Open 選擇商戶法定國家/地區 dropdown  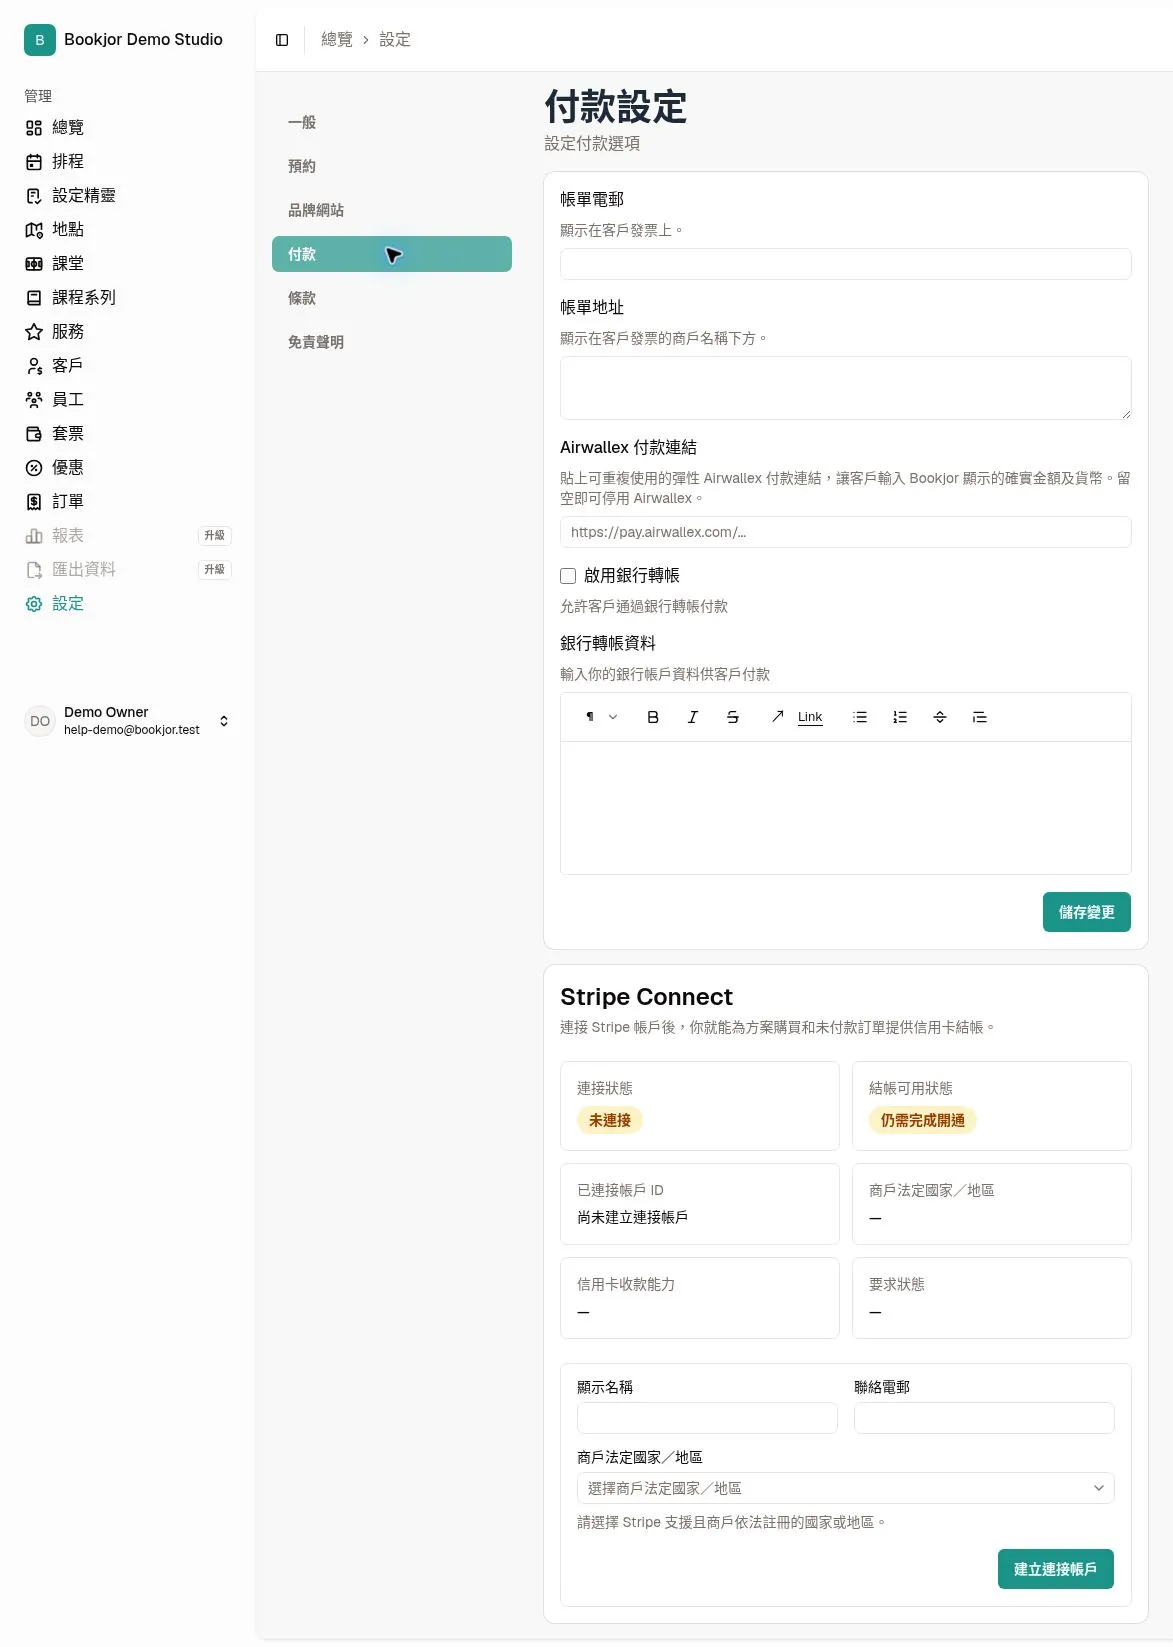tap(846, 1488)
